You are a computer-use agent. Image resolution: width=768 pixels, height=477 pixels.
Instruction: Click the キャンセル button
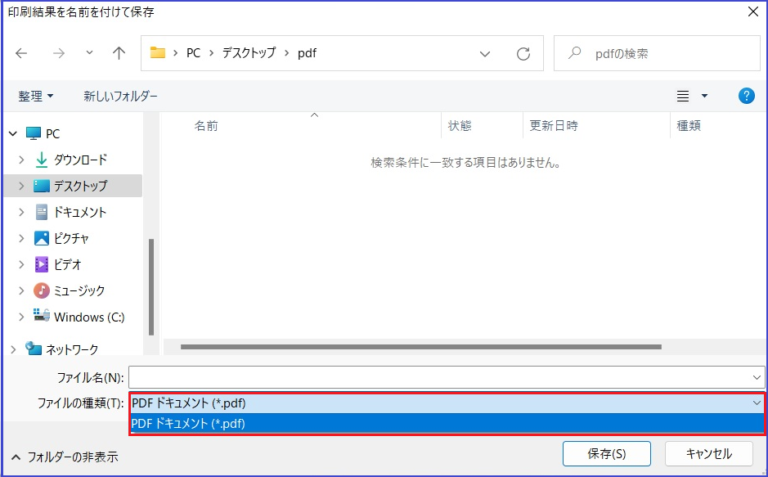(709, 453)
